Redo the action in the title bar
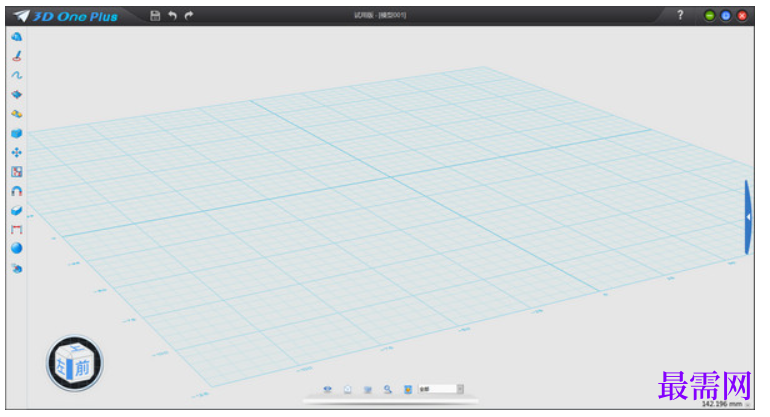 [x=189, y=16]
